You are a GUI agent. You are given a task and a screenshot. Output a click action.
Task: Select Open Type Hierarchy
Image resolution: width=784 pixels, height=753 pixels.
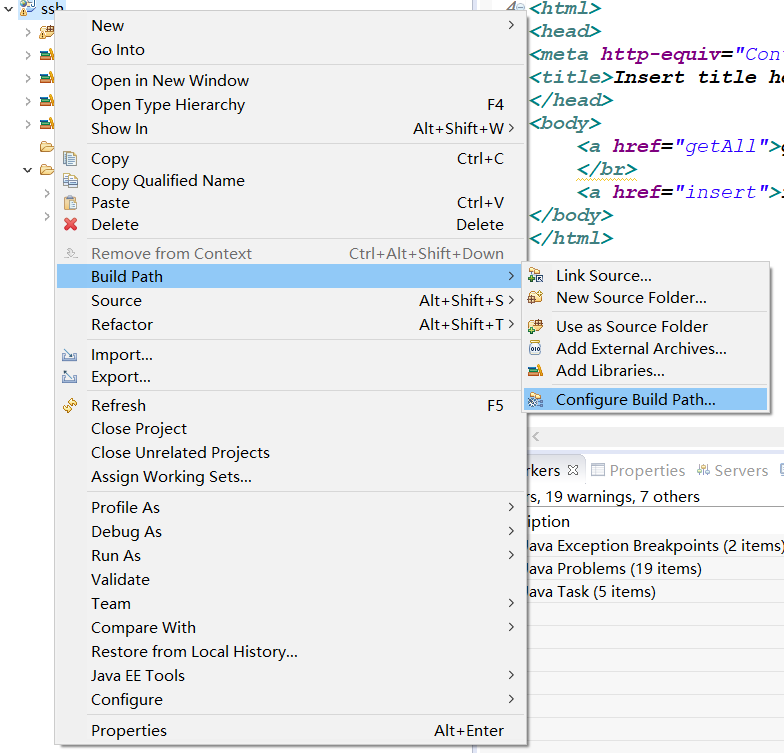tap(290, 104)
